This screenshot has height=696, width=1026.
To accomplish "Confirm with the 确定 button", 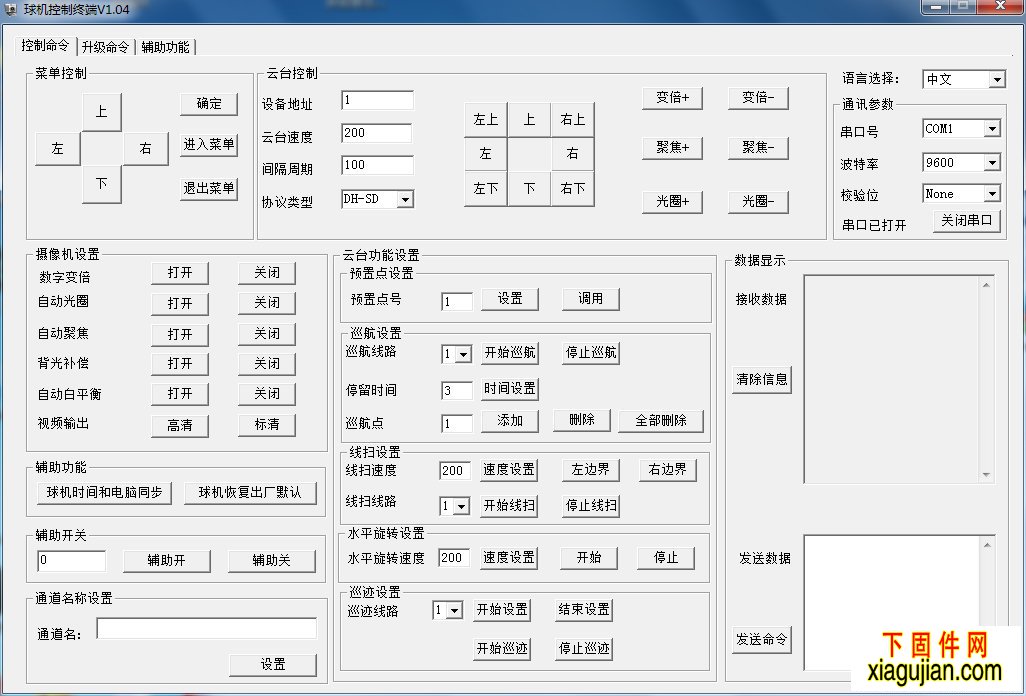I will (209, 104).
